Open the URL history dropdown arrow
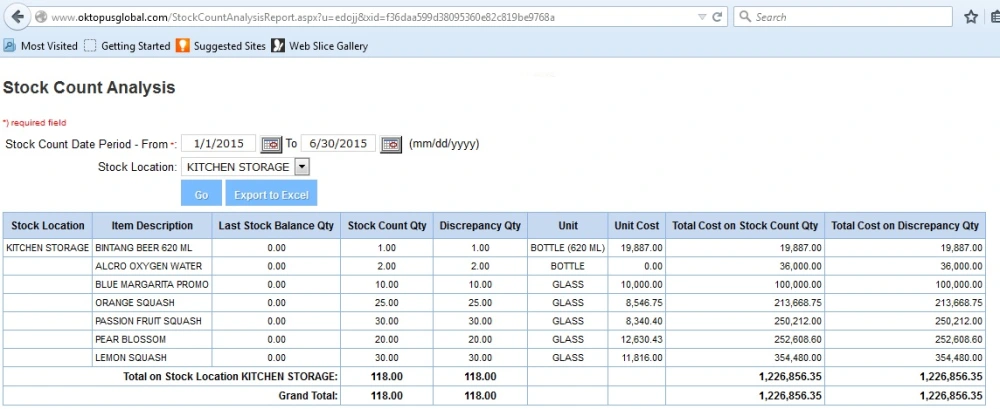Image resolution: width=1000 pixels, height=409 pixels. click(x=701, y=17)
